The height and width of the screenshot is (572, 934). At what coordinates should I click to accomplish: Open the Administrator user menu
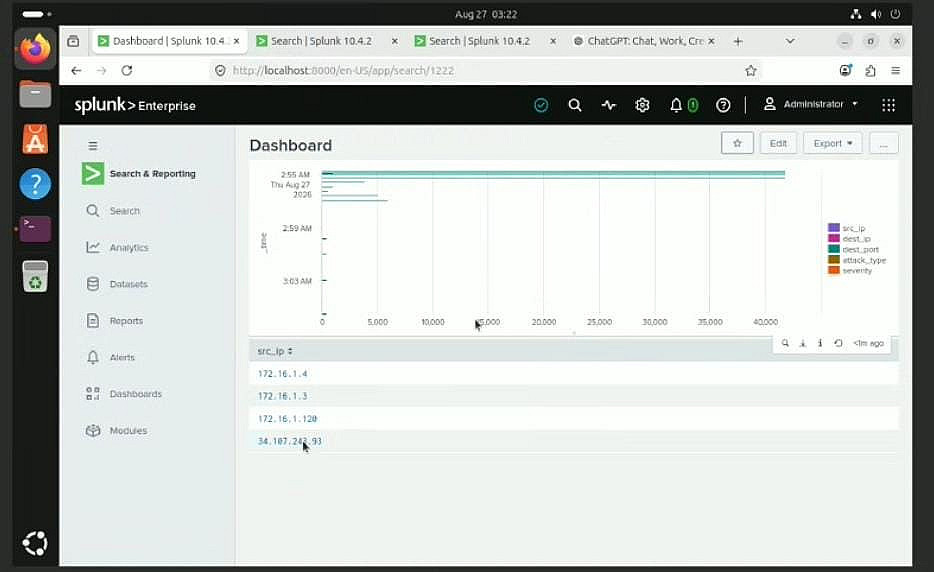[x=811, y=104]
